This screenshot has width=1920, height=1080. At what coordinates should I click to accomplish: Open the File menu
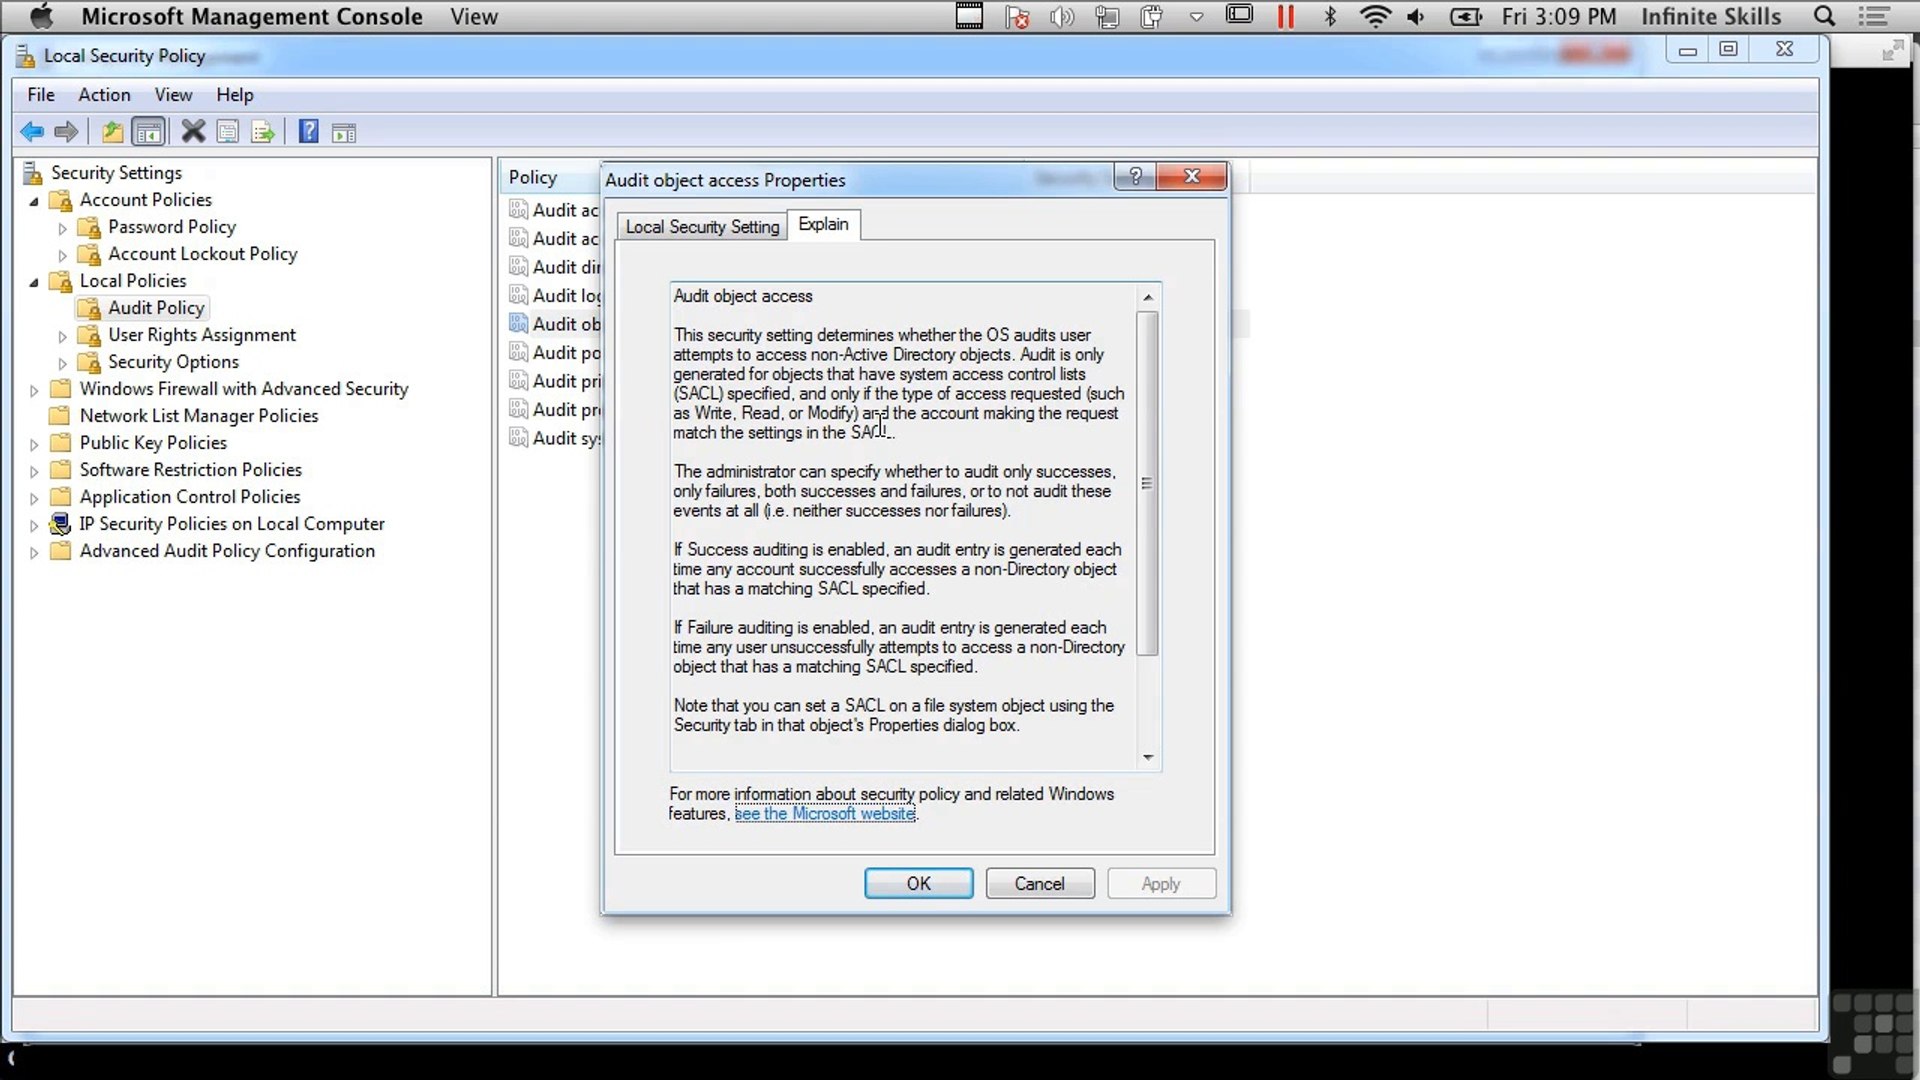point(41,94)
